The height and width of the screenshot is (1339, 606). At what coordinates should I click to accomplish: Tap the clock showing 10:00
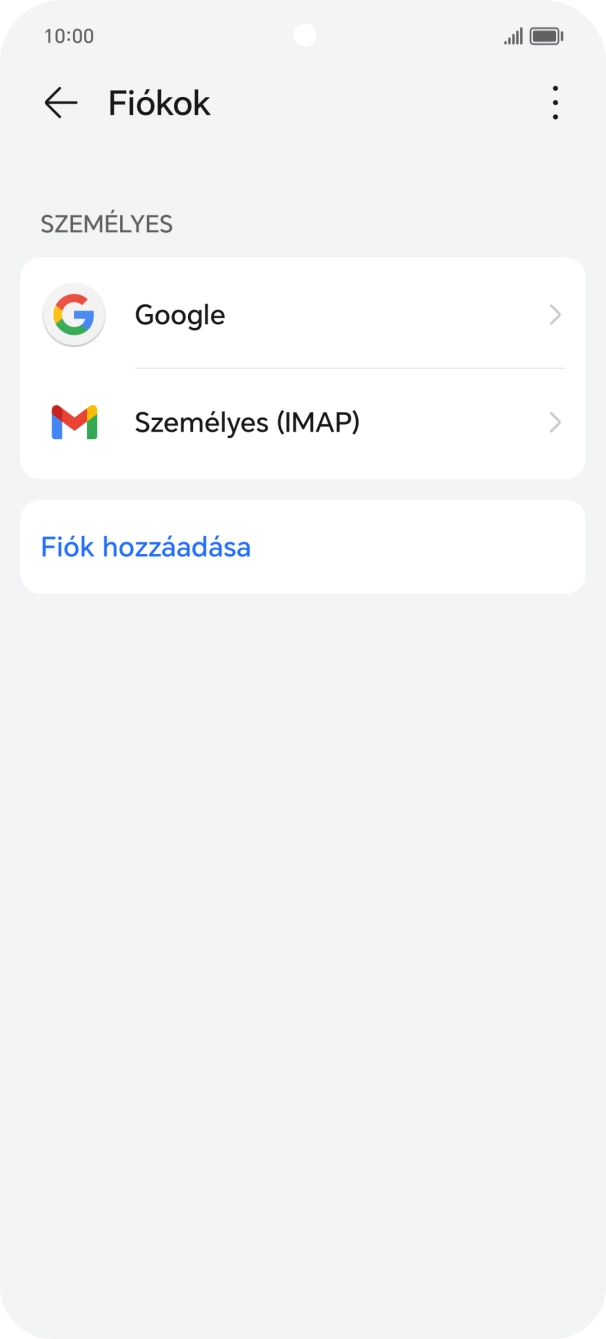tap(69, 36)
